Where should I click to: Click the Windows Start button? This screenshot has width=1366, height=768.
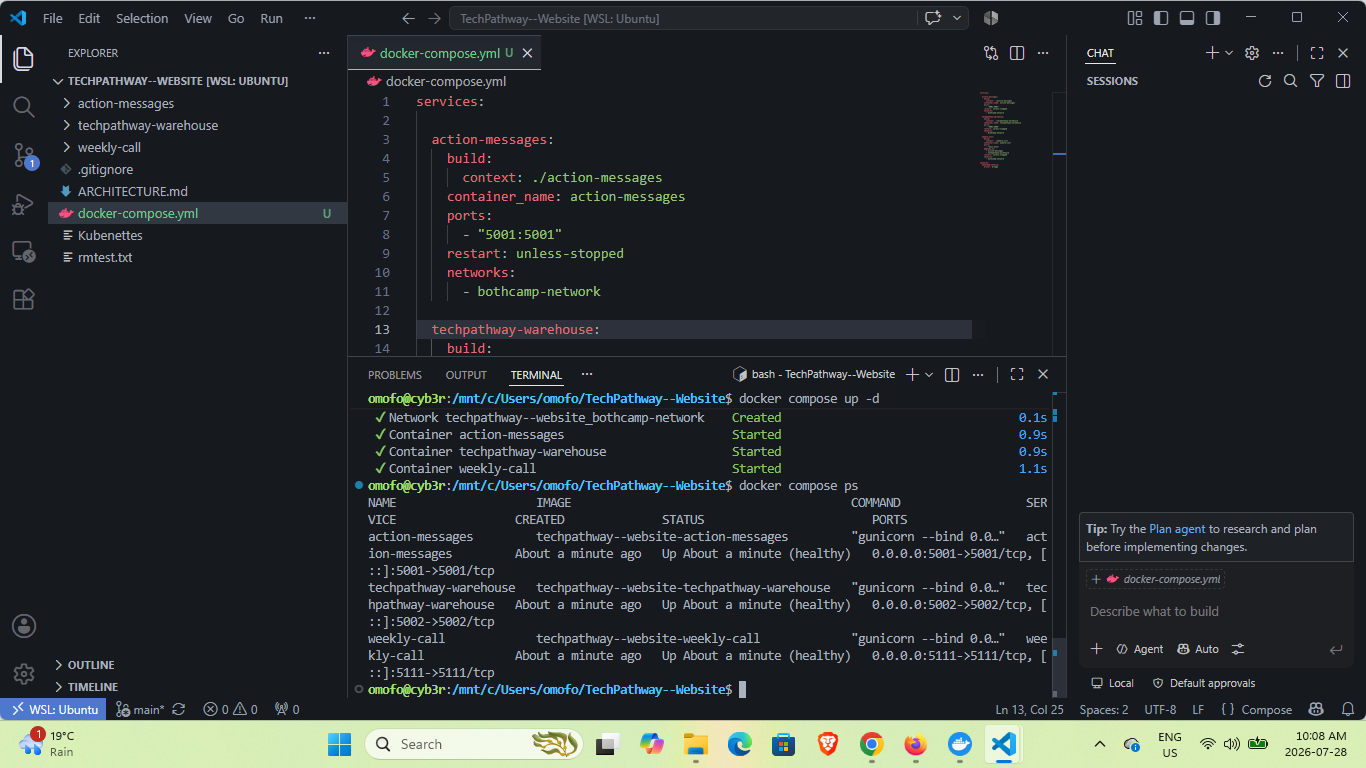coord(340,744)
